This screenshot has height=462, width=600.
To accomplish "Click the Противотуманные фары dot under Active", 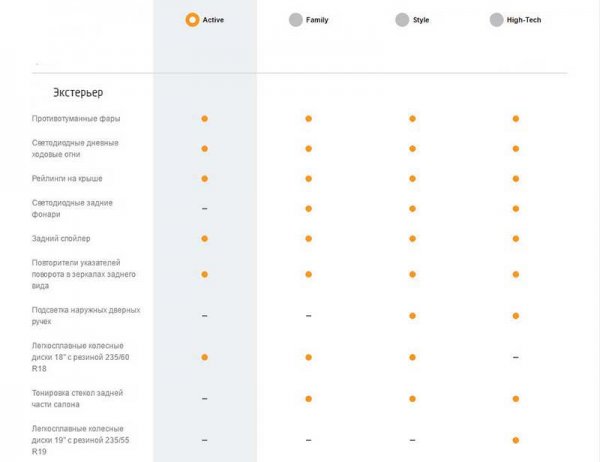I will click(x=205, y=119).
